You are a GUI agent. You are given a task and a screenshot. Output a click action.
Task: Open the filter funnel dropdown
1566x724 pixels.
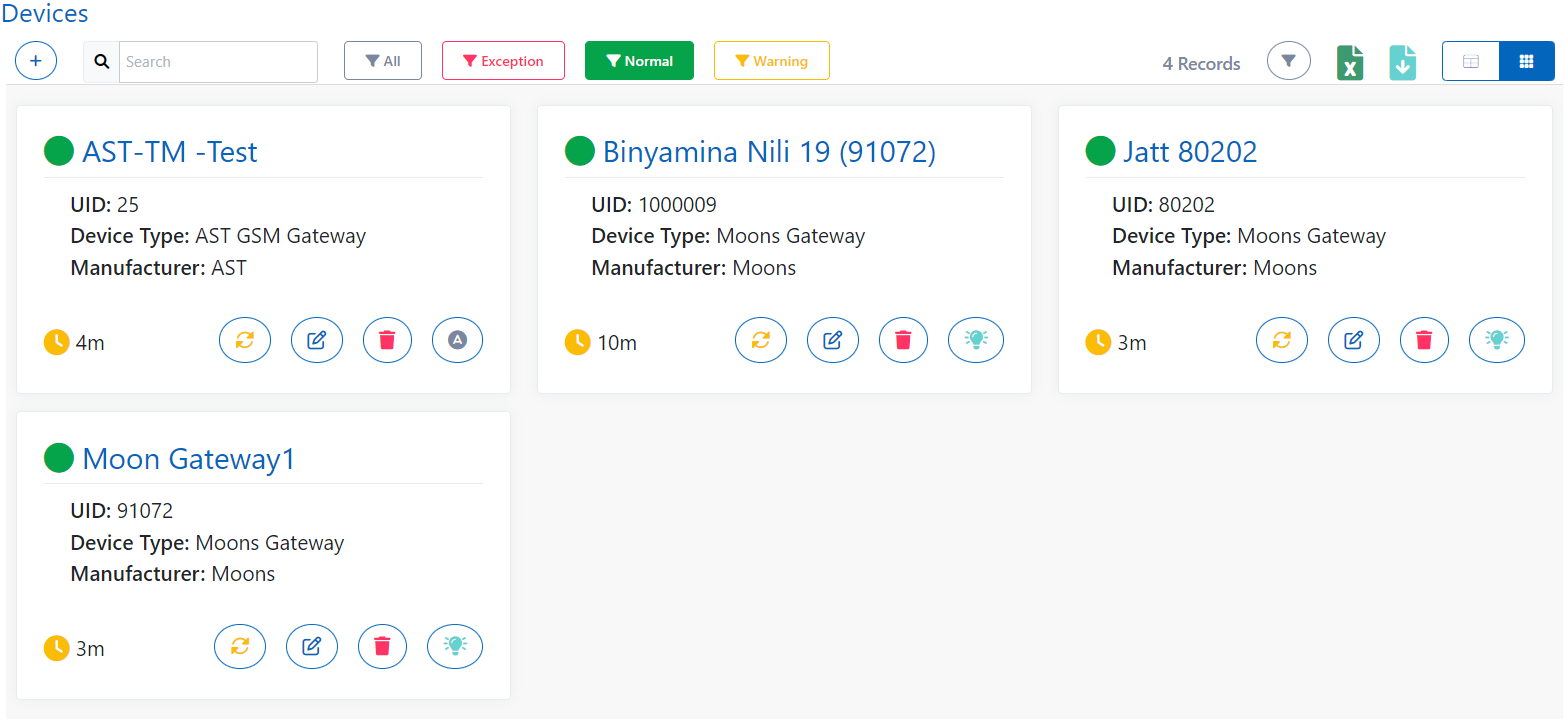click(1288, 60)
